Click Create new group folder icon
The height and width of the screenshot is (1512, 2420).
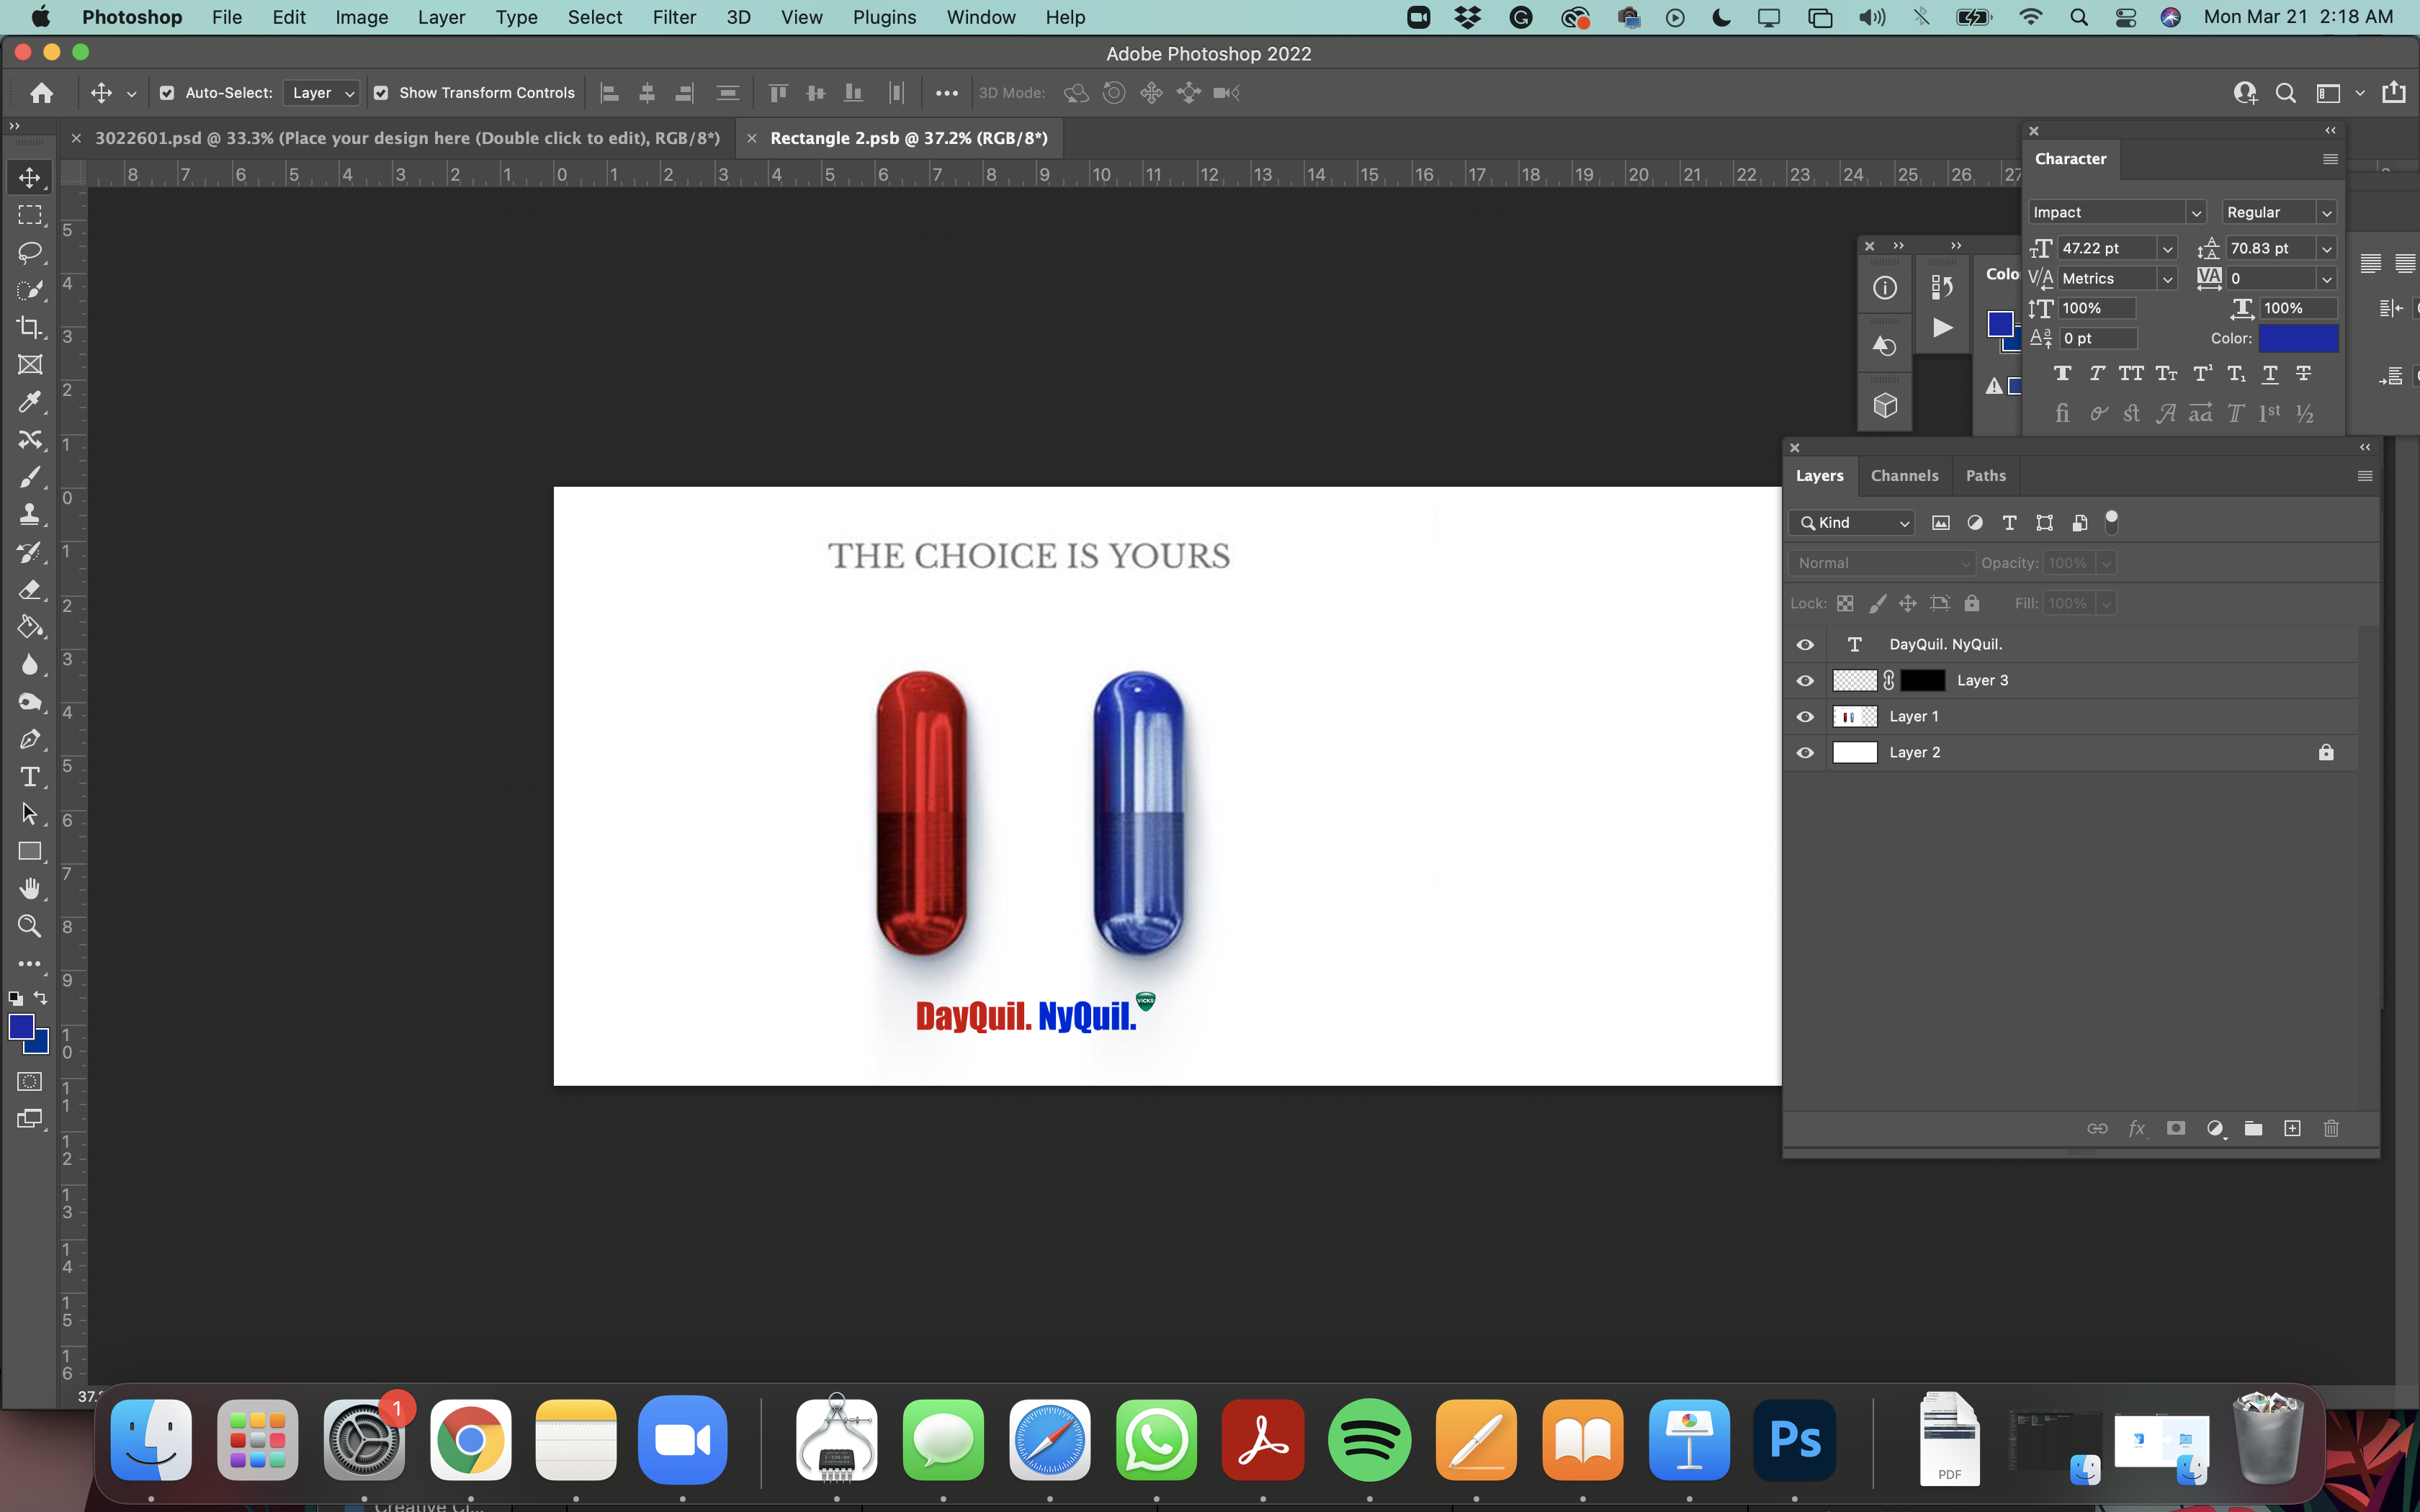pos(2253,1128)
